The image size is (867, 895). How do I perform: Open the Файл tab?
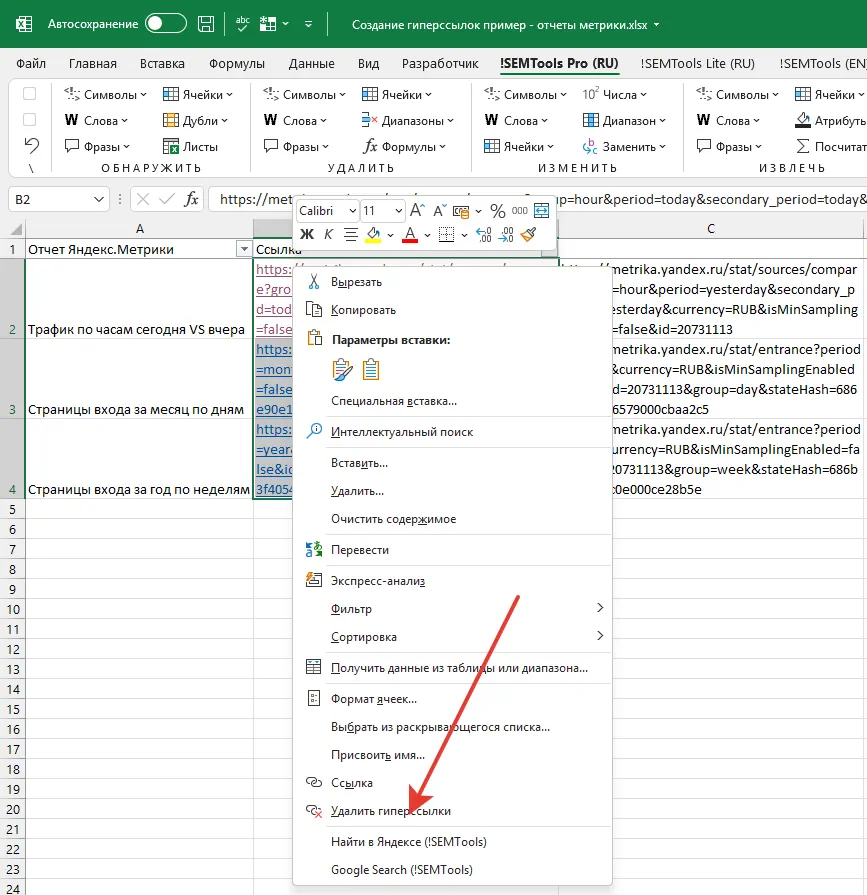tap(31, 63)
